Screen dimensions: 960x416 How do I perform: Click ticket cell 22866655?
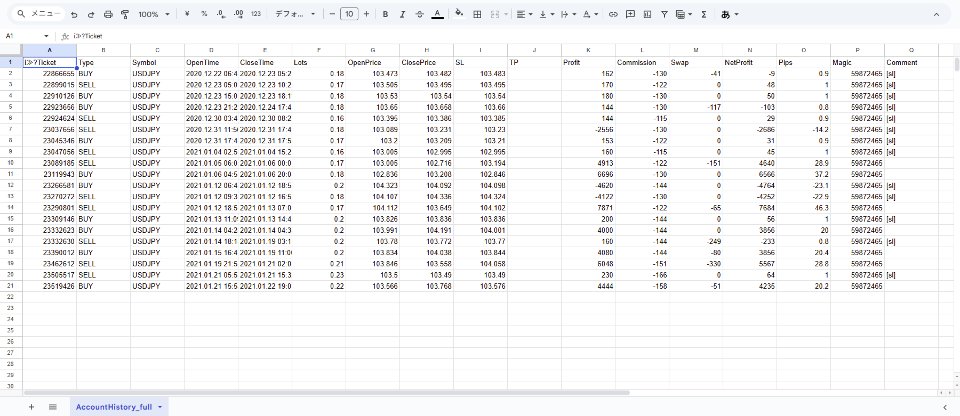pos(50,74)
